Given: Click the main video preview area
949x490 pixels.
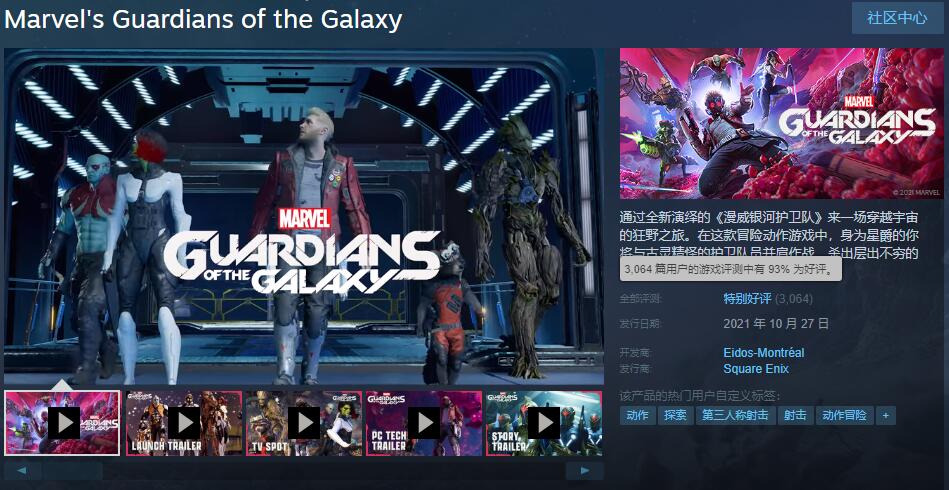Looking at the screenshot, I should tap(304, 217).
